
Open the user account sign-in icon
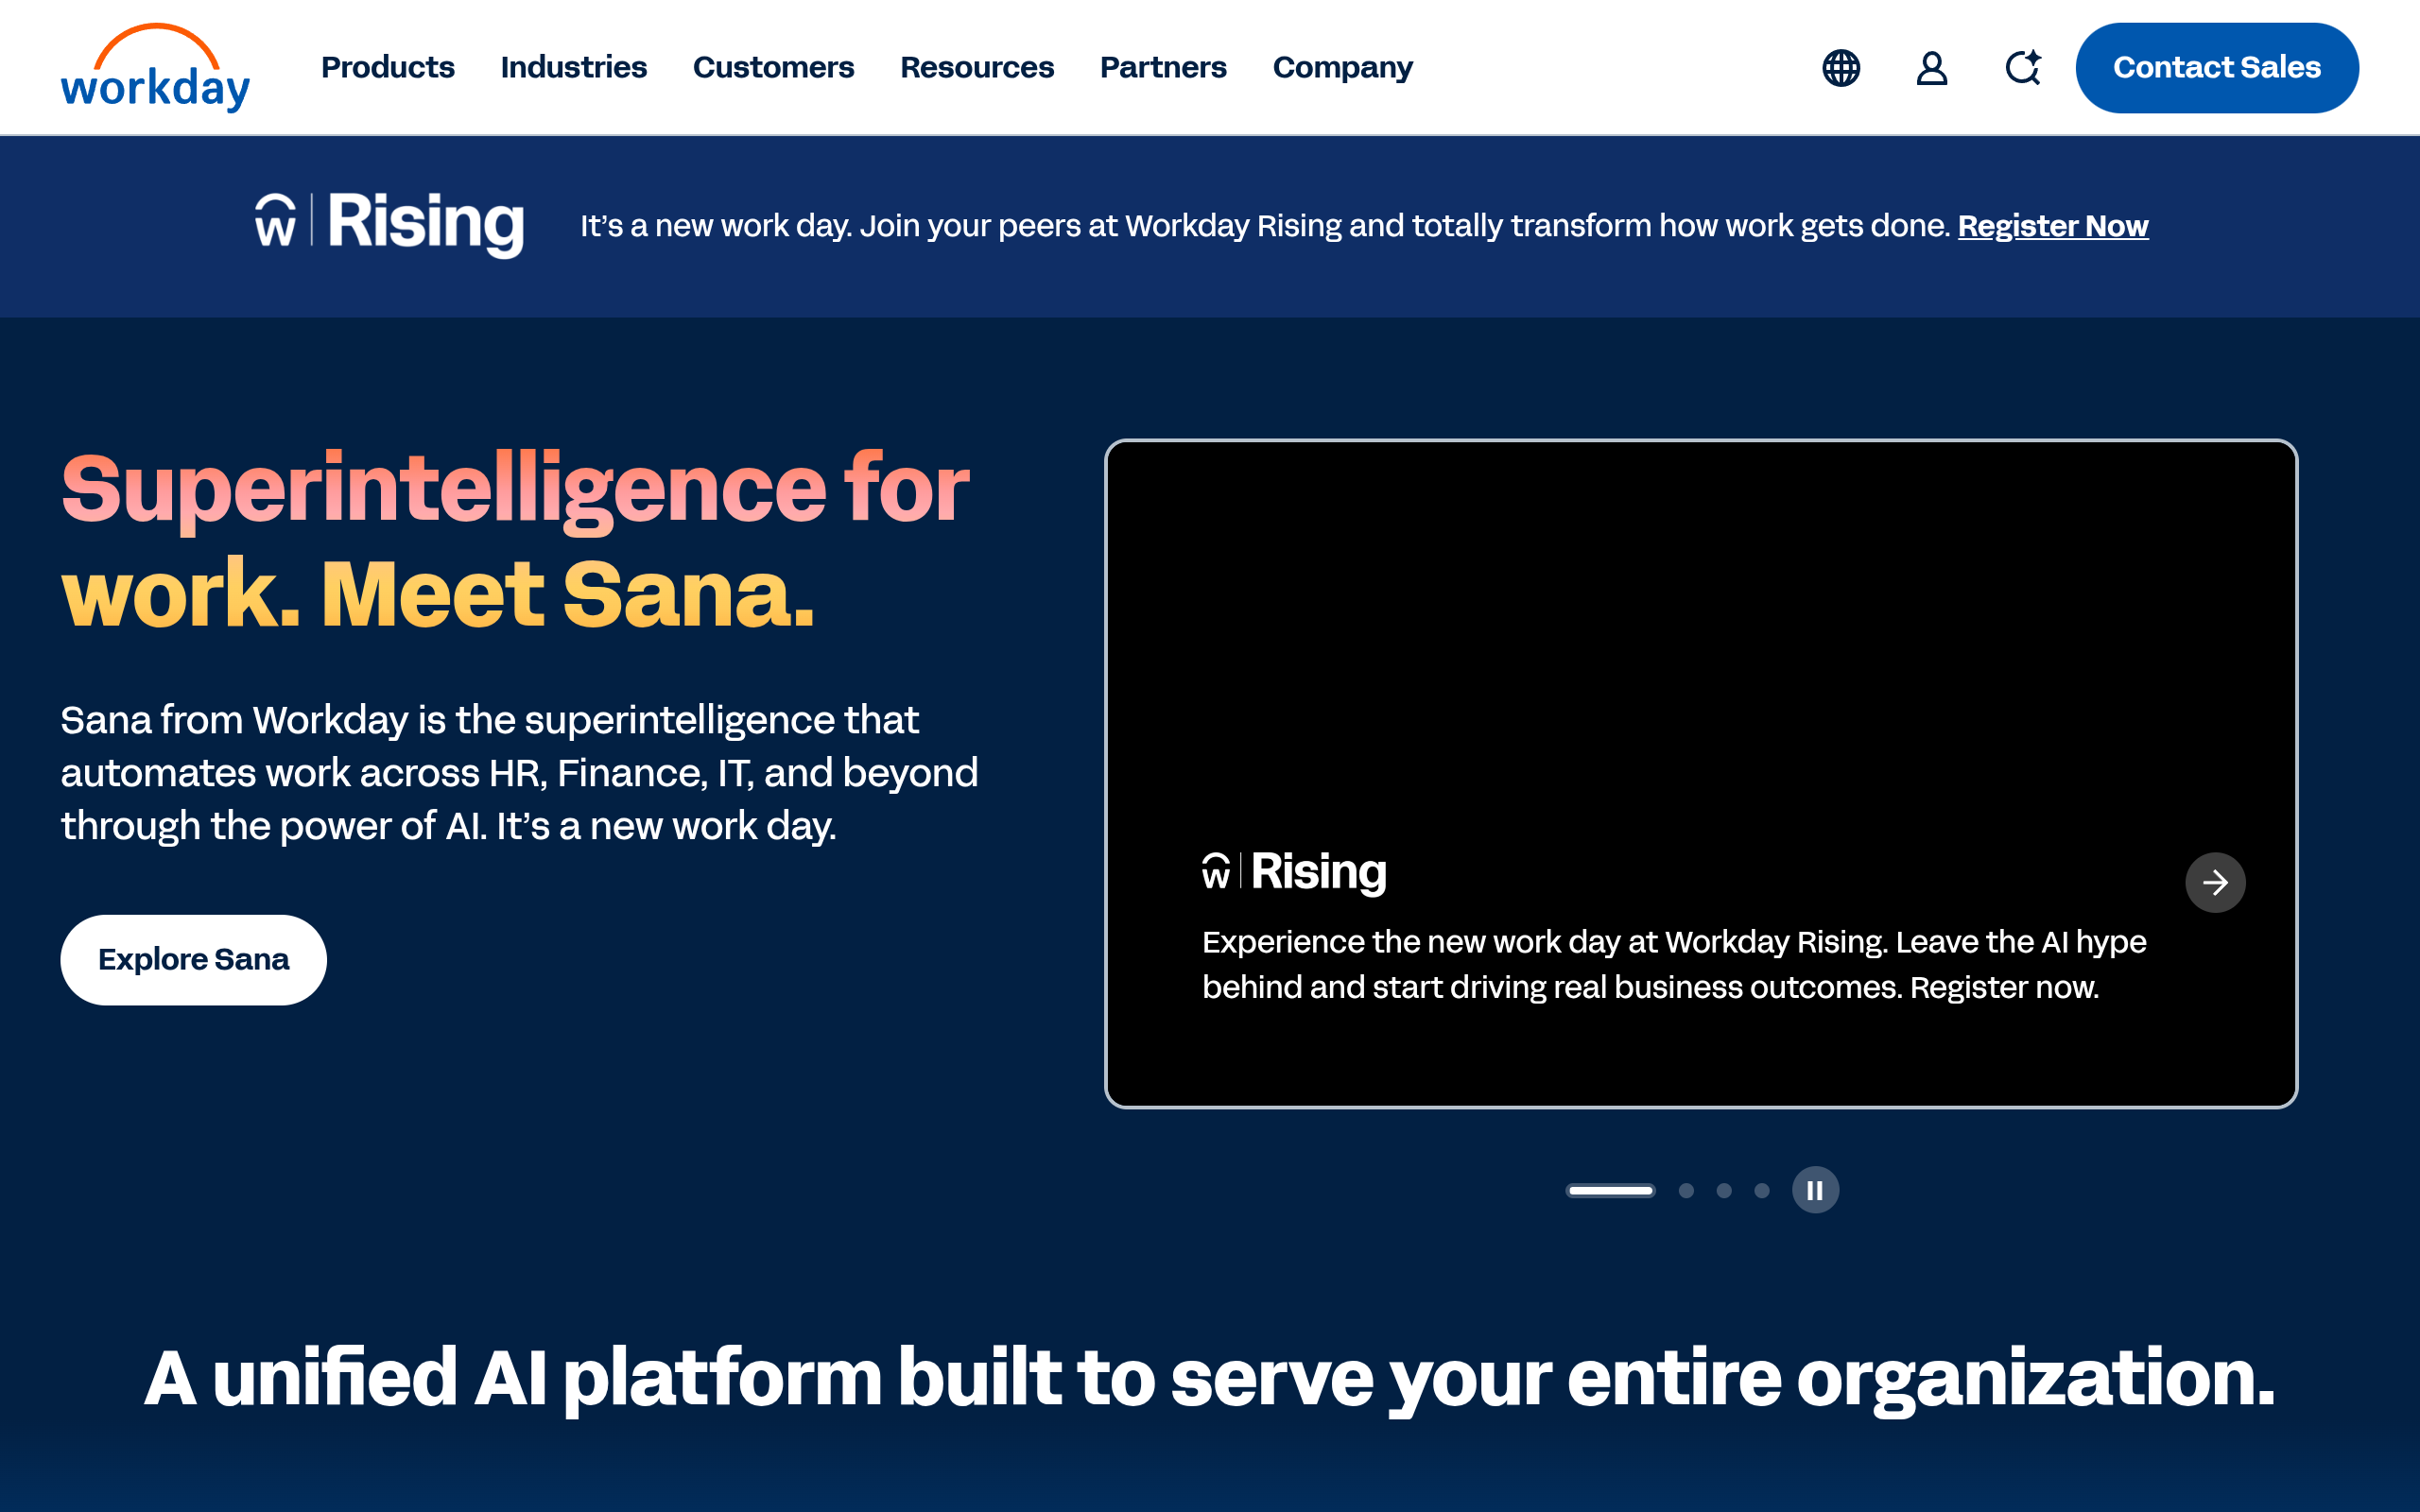[x=1932, y=68]
